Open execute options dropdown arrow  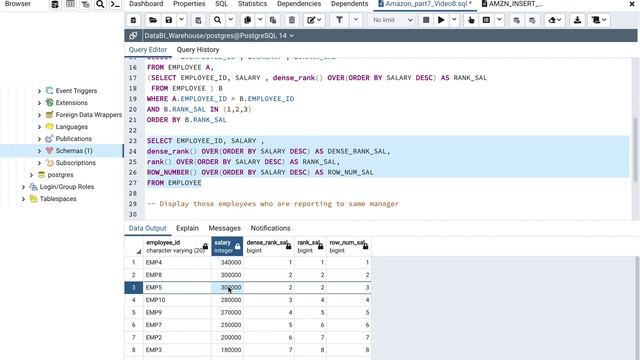point(454,20)
